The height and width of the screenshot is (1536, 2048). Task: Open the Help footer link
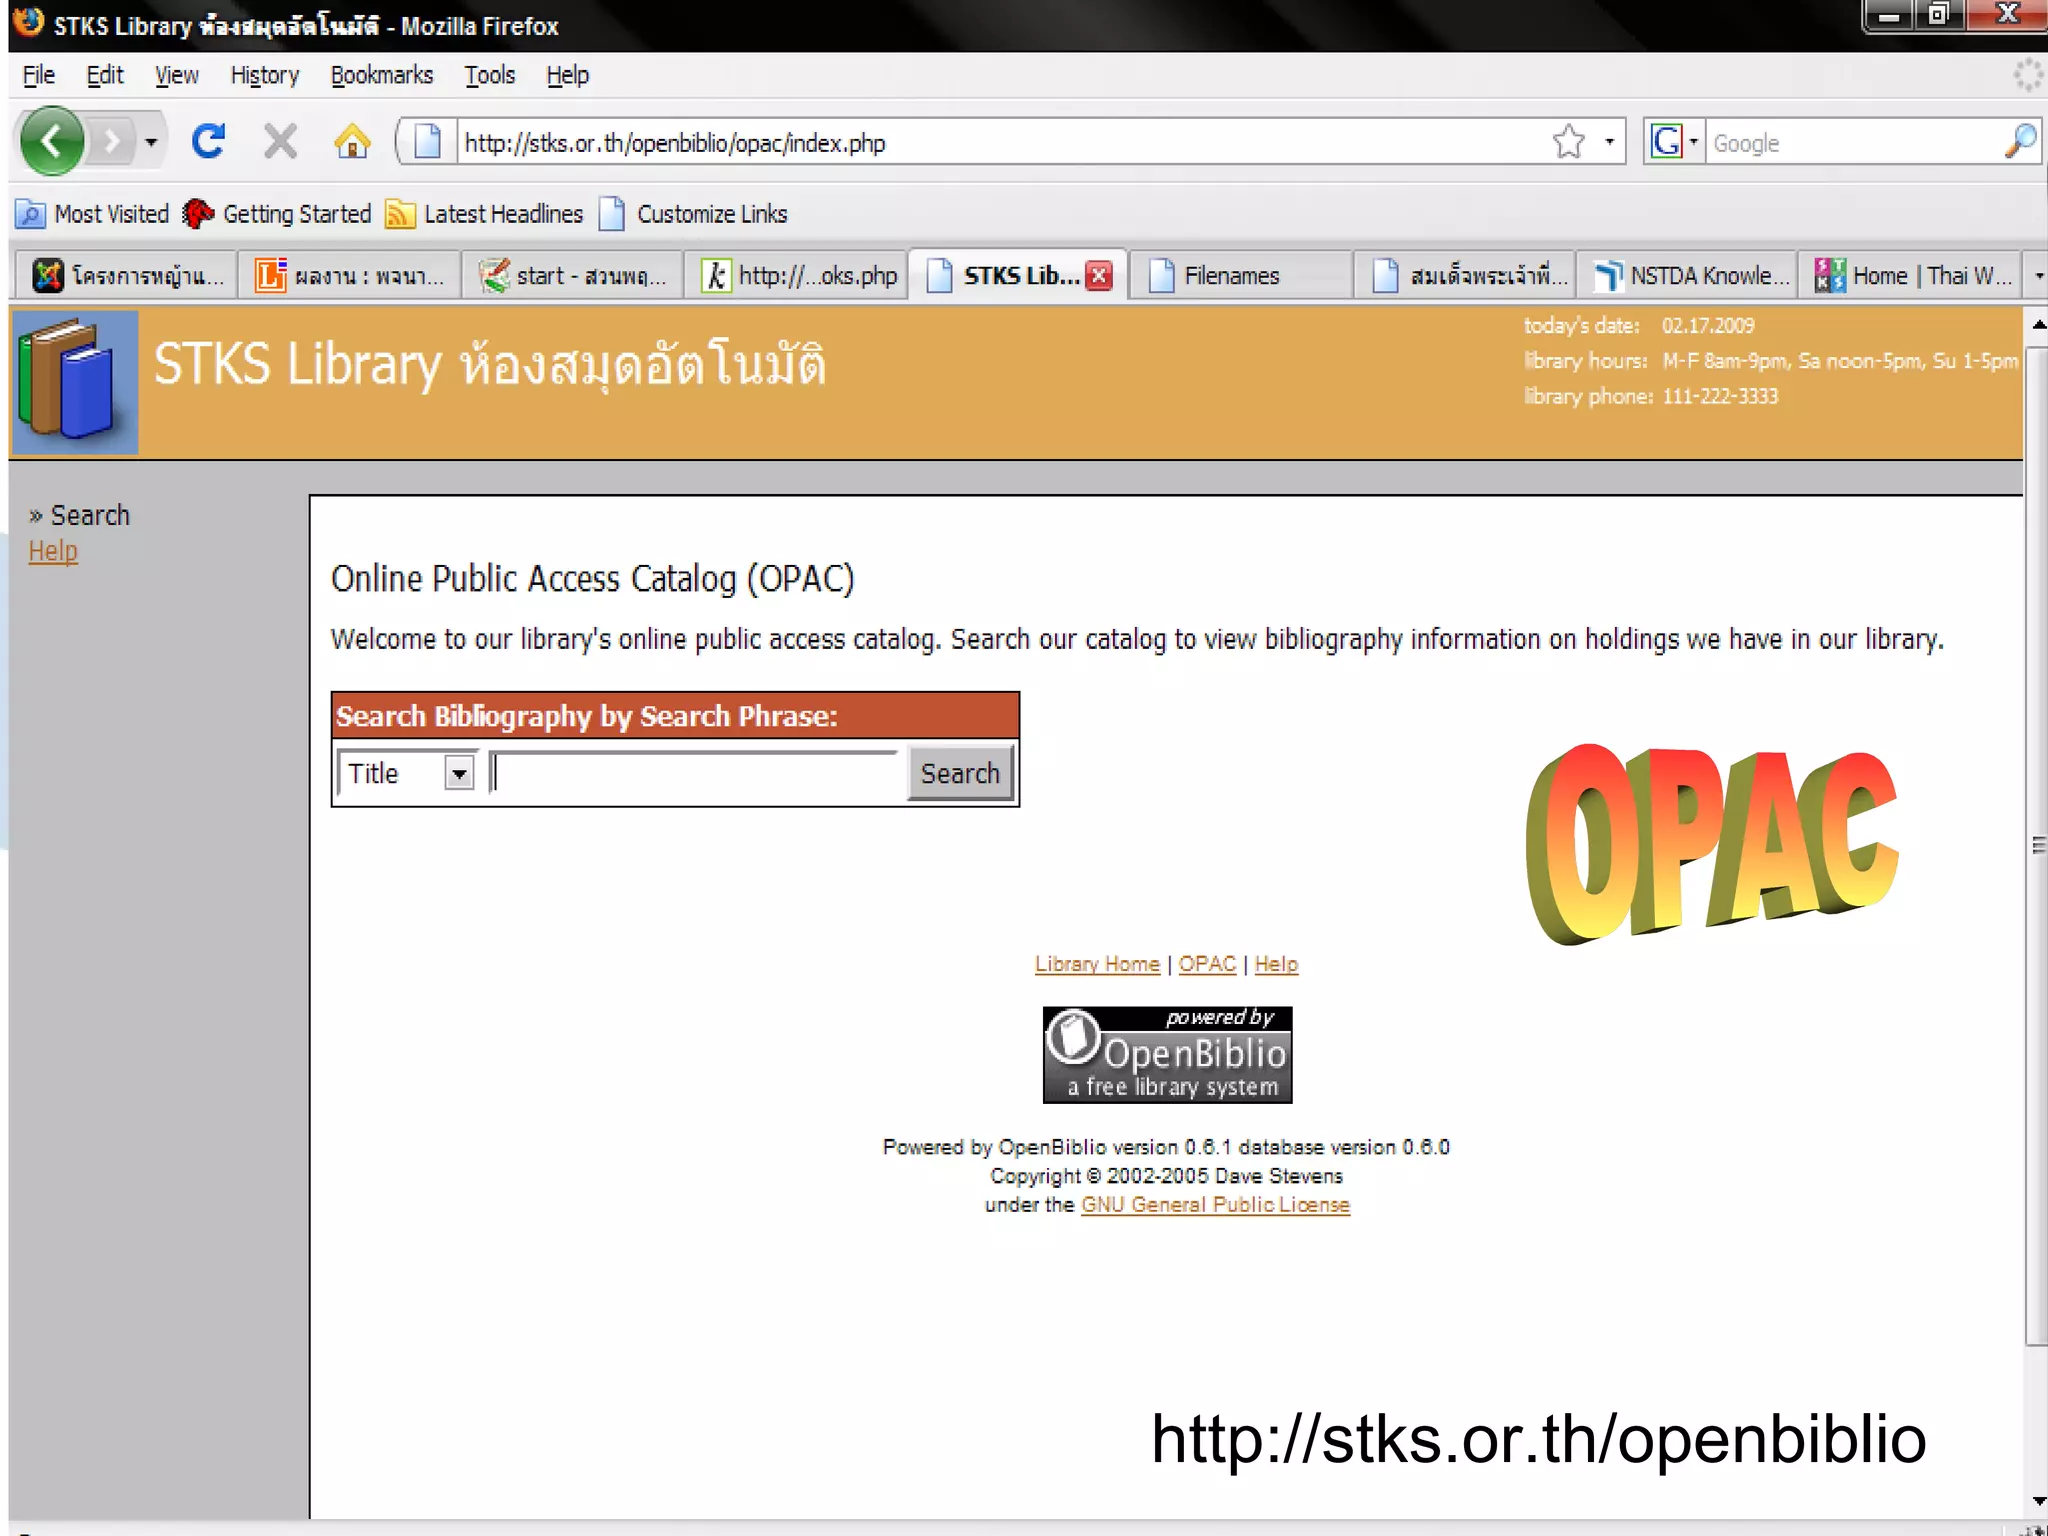1276,964
